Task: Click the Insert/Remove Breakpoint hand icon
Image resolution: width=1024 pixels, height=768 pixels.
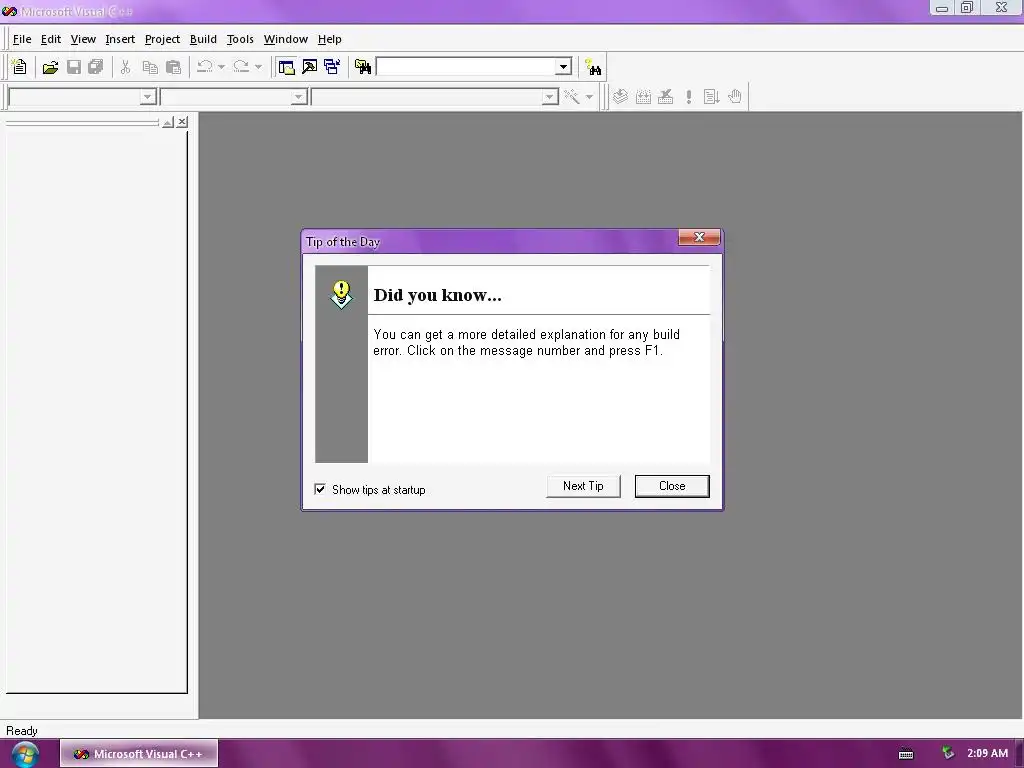Action: pos(735,97)
